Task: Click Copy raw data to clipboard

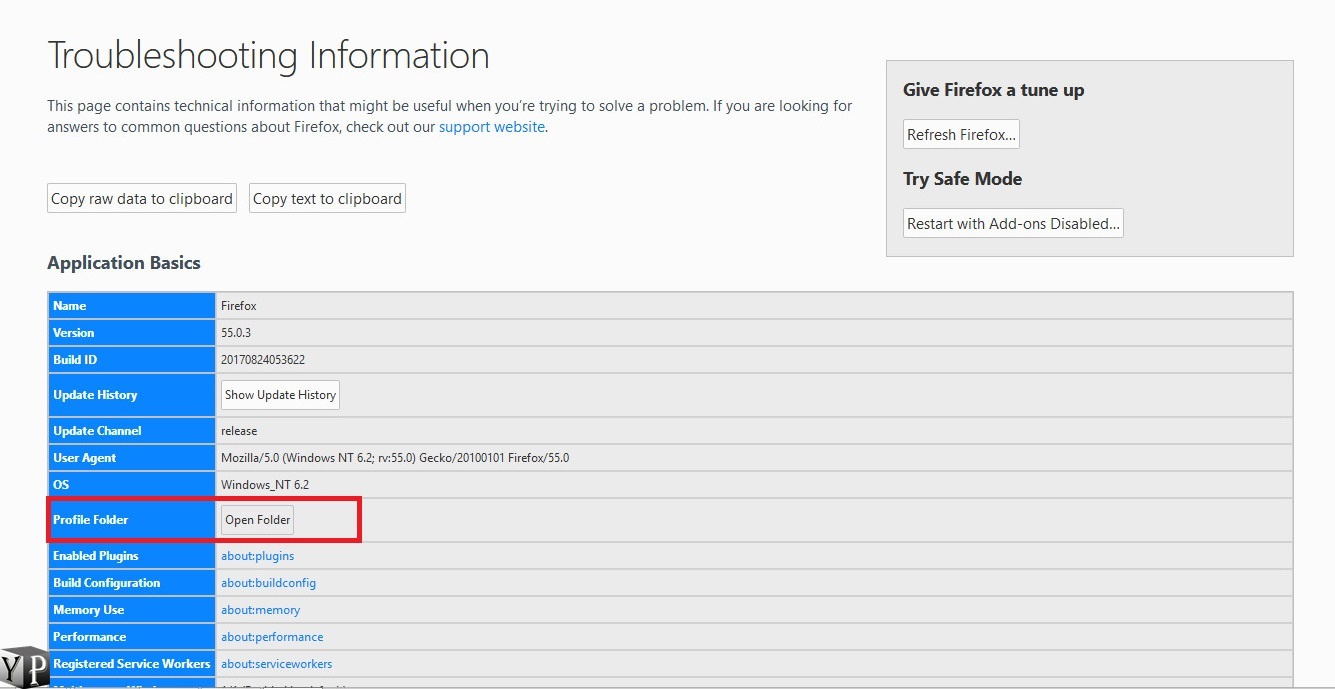Action: [140, 198]
